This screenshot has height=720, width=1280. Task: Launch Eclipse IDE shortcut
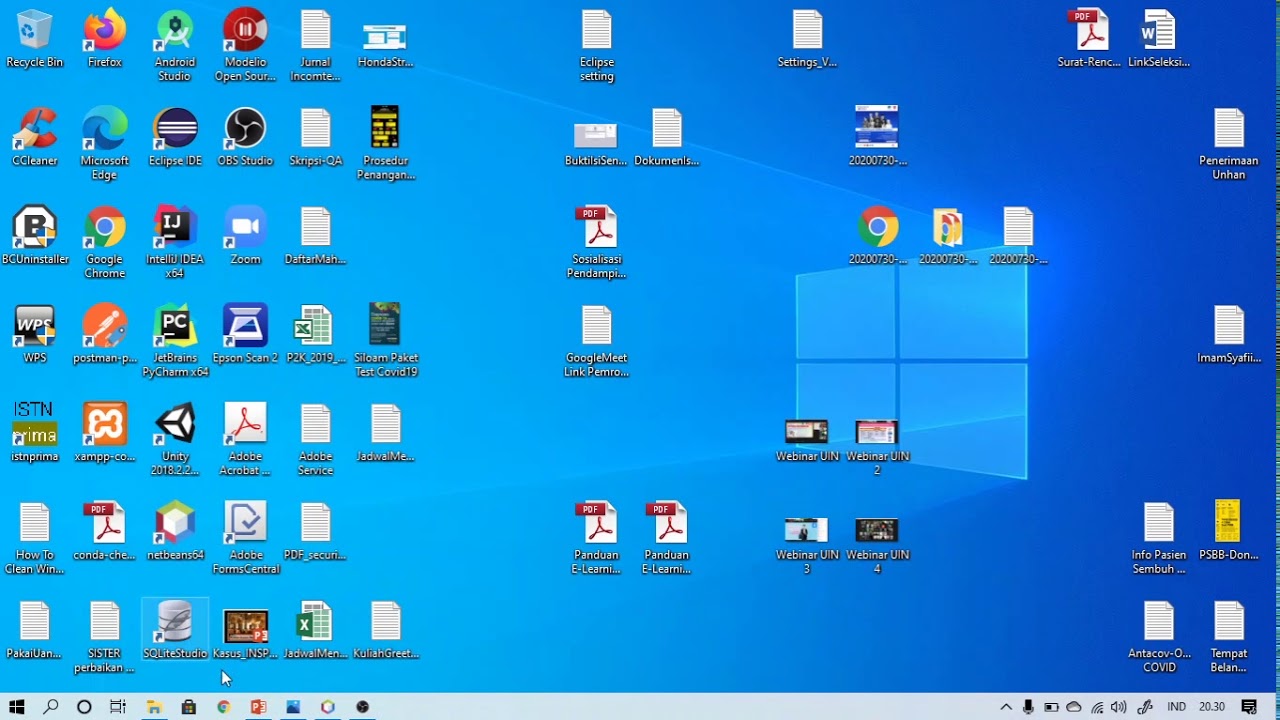[175, 137]
